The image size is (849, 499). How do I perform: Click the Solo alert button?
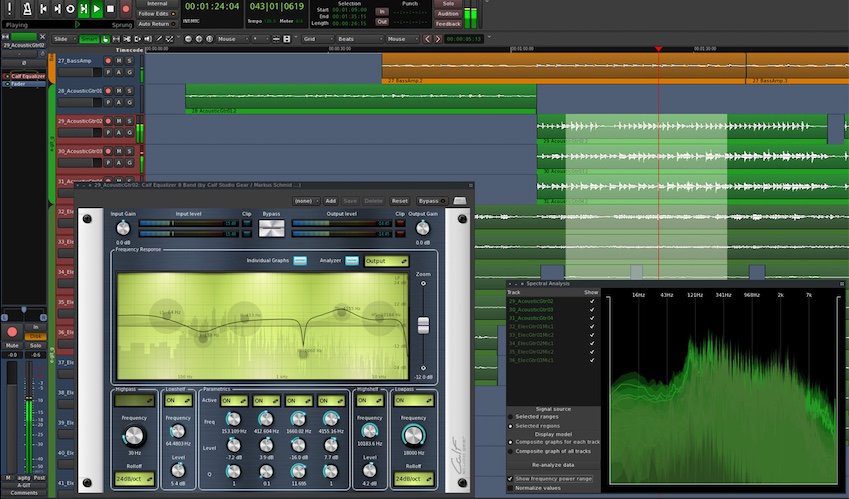point(448,3)
